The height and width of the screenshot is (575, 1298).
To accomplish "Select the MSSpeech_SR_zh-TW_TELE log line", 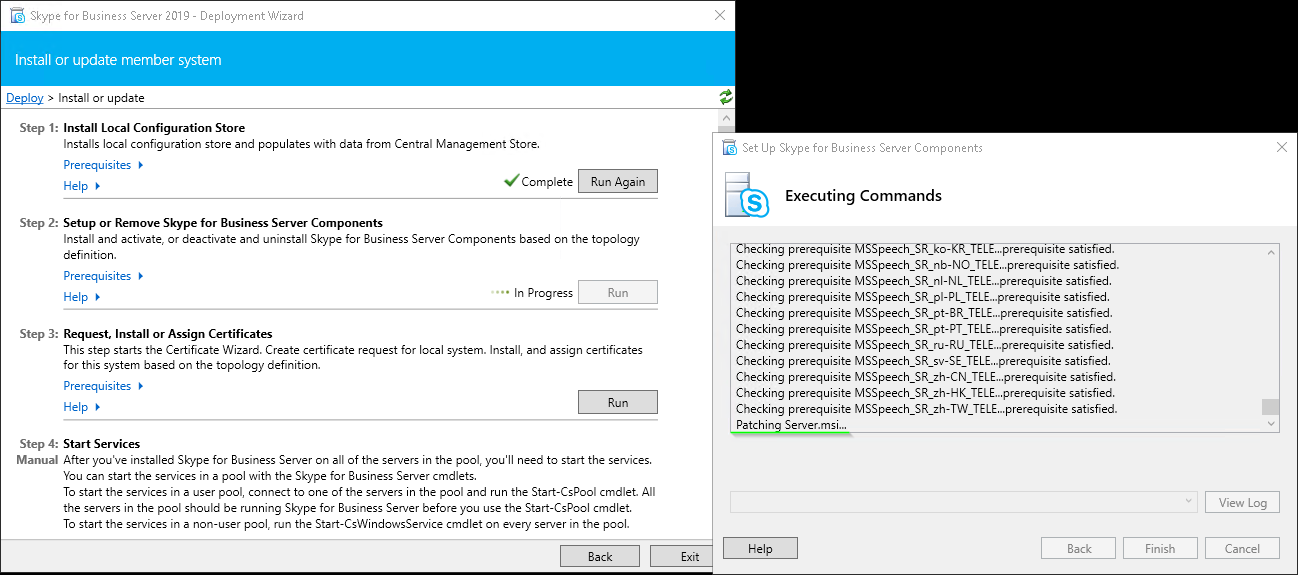I will pyautogui.click(x=926, y=409).
